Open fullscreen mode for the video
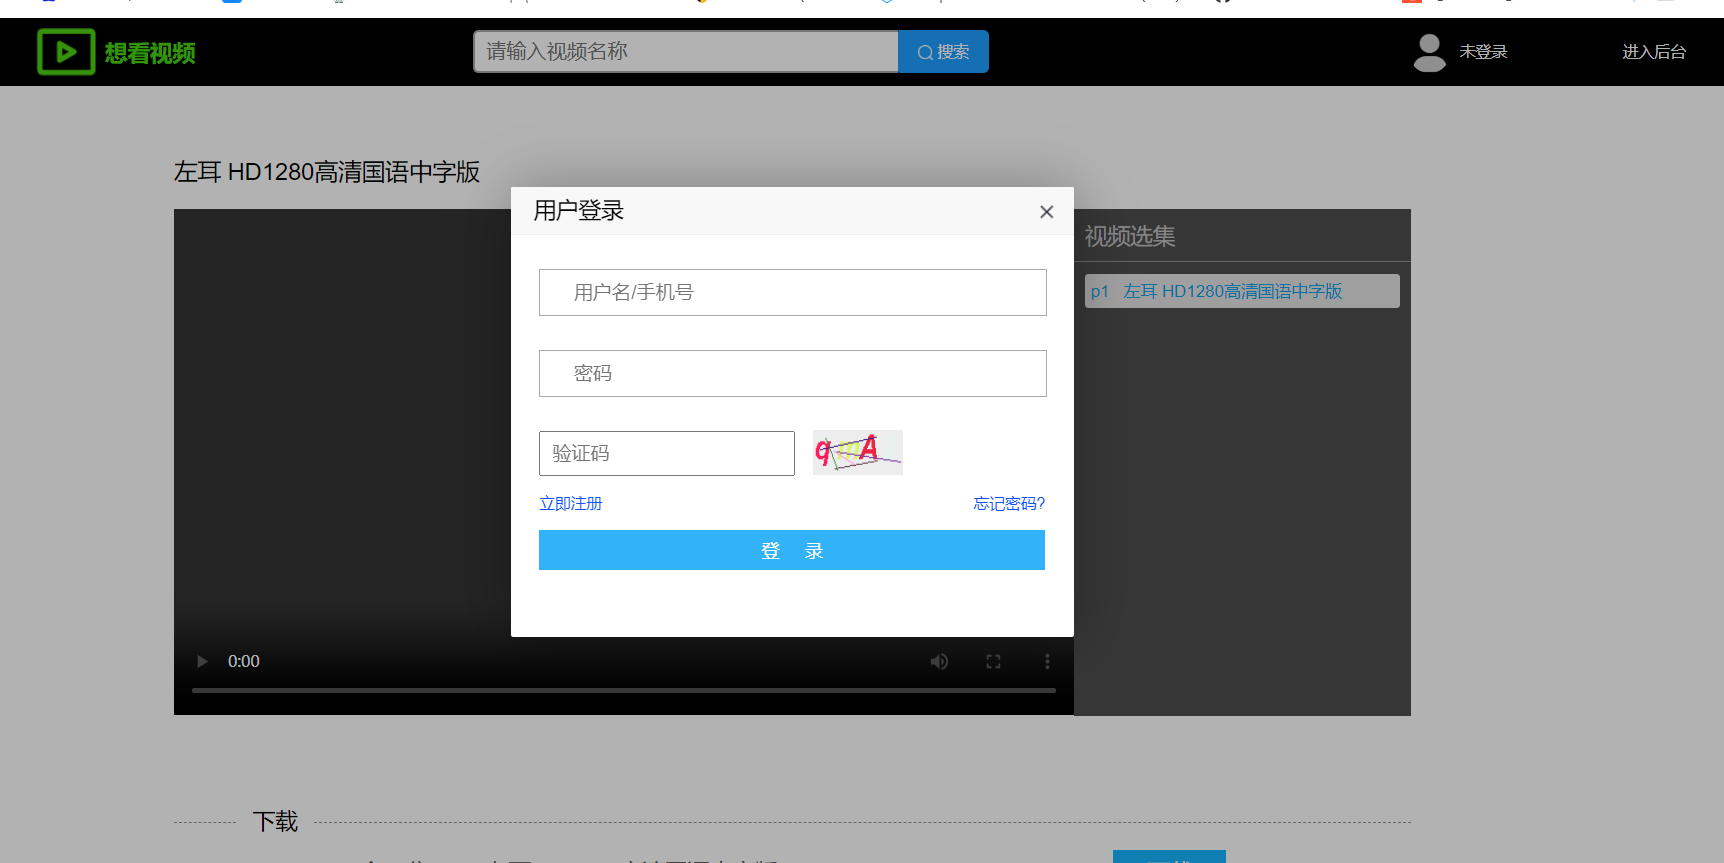The image size is (1724, 863). click(993, 661)
